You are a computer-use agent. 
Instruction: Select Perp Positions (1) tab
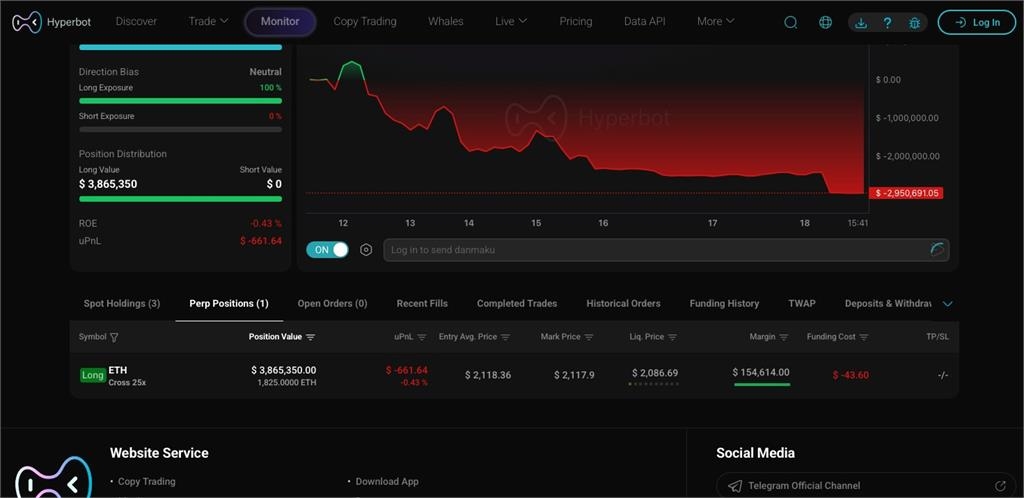229,303
